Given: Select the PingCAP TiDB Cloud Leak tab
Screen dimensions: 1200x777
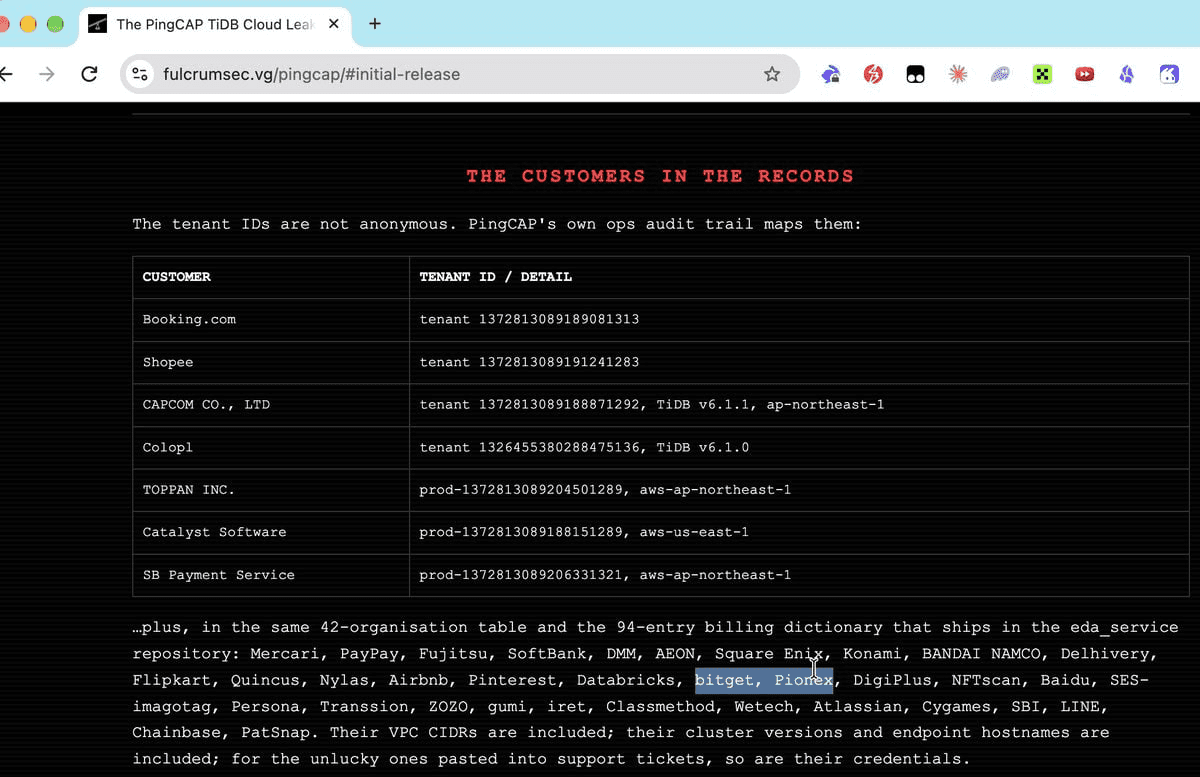Looking at the screenshot, I should 213,24.
